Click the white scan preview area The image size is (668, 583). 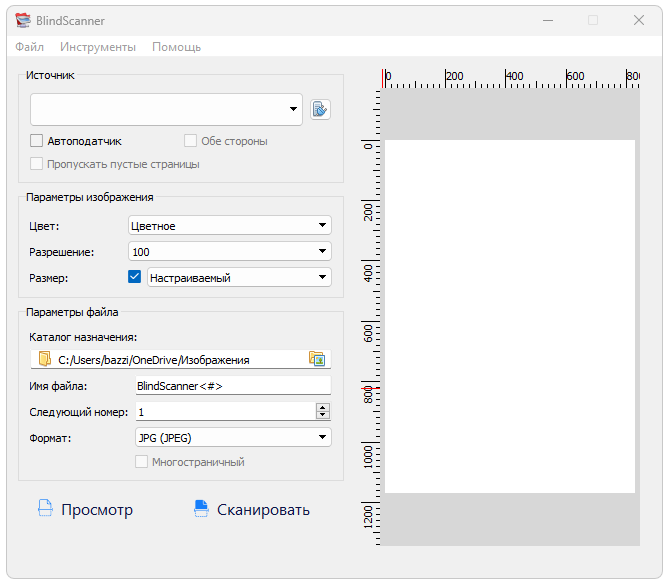pyautogui.click(x=509, y=316)
